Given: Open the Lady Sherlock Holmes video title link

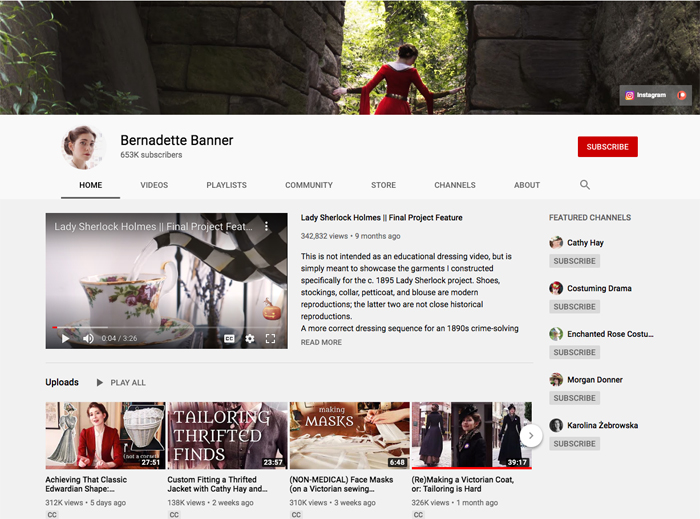Looking at the screenshot, I should pos(381,218).
